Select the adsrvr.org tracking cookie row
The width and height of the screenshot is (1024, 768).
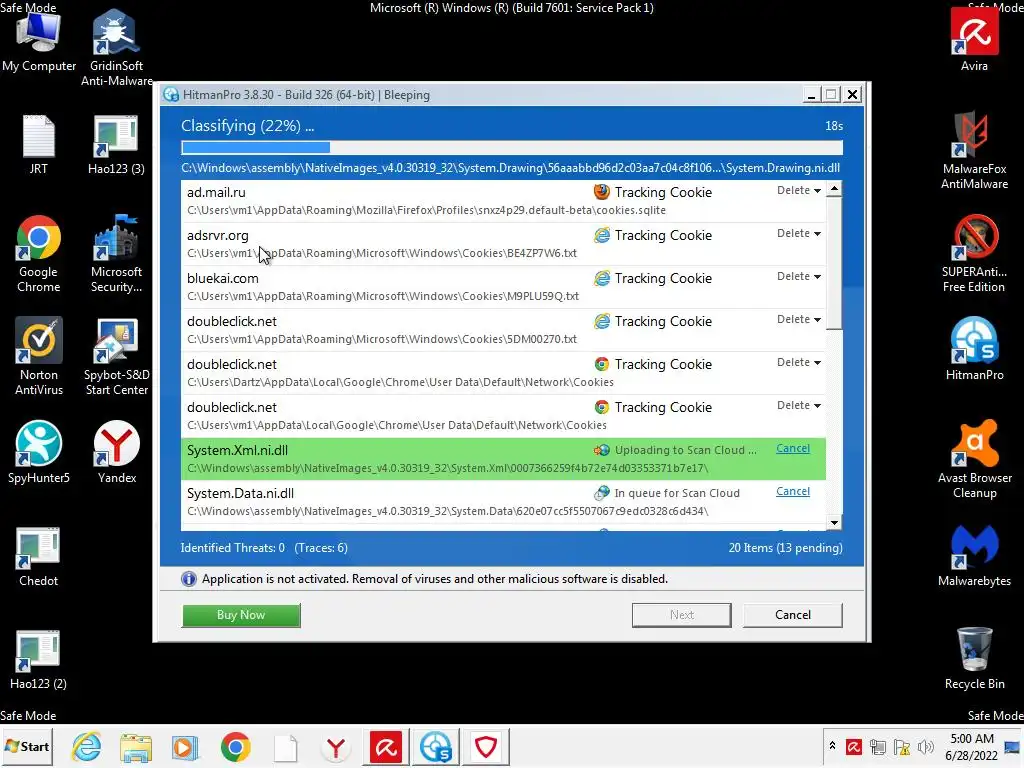[504, 244]
